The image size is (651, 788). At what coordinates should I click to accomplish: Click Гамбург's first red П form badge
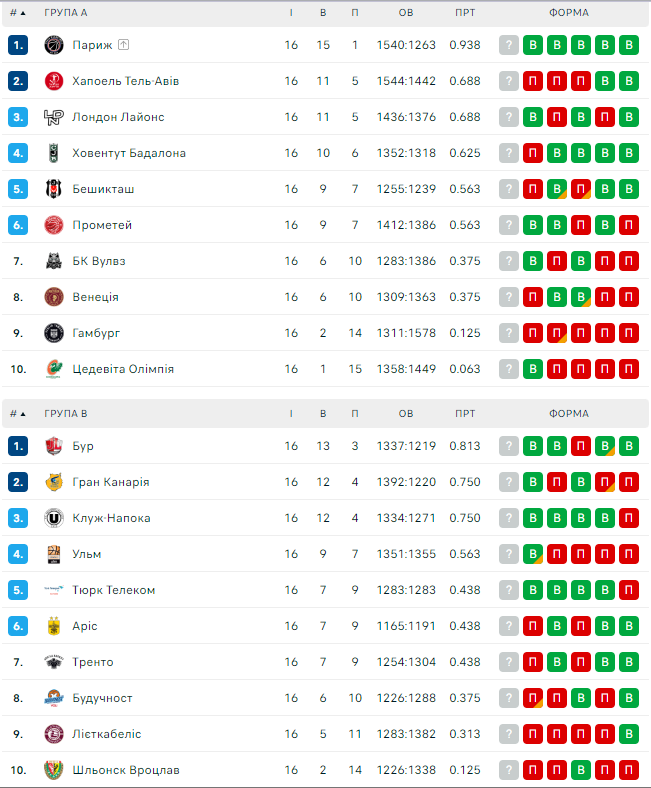[533, 333]
